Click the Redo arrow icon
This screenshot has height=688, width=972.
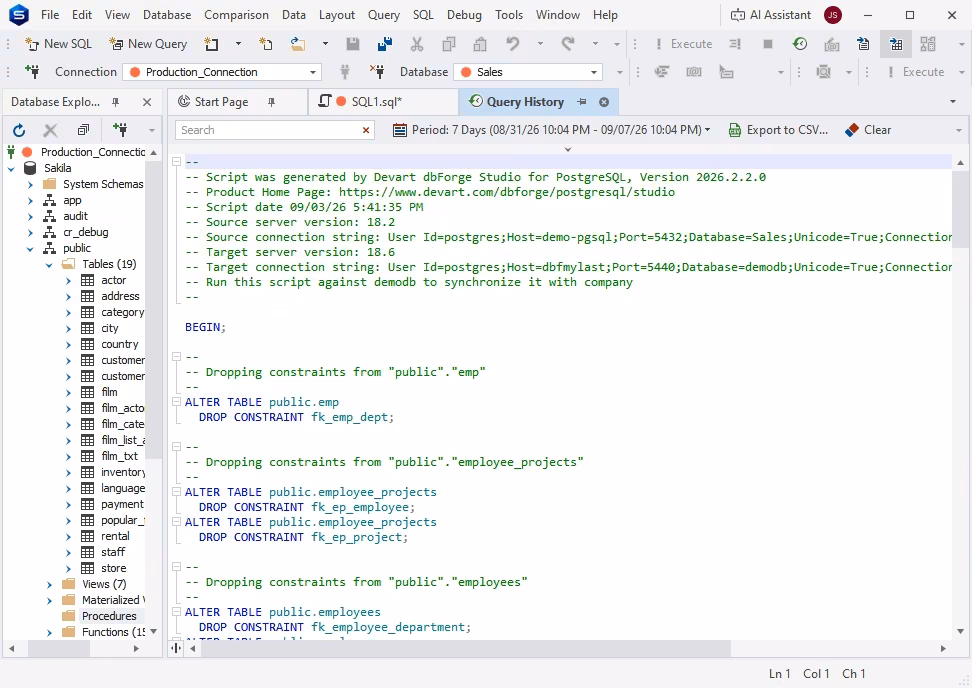568,44
